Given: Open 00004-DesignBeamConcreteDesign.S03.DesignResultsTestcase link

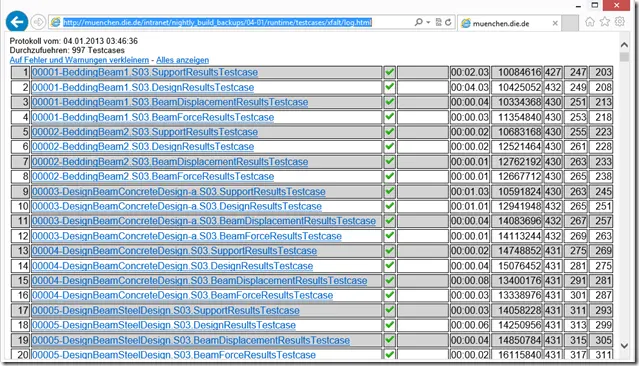Looking at the screenshot, I should click(172, 266).
